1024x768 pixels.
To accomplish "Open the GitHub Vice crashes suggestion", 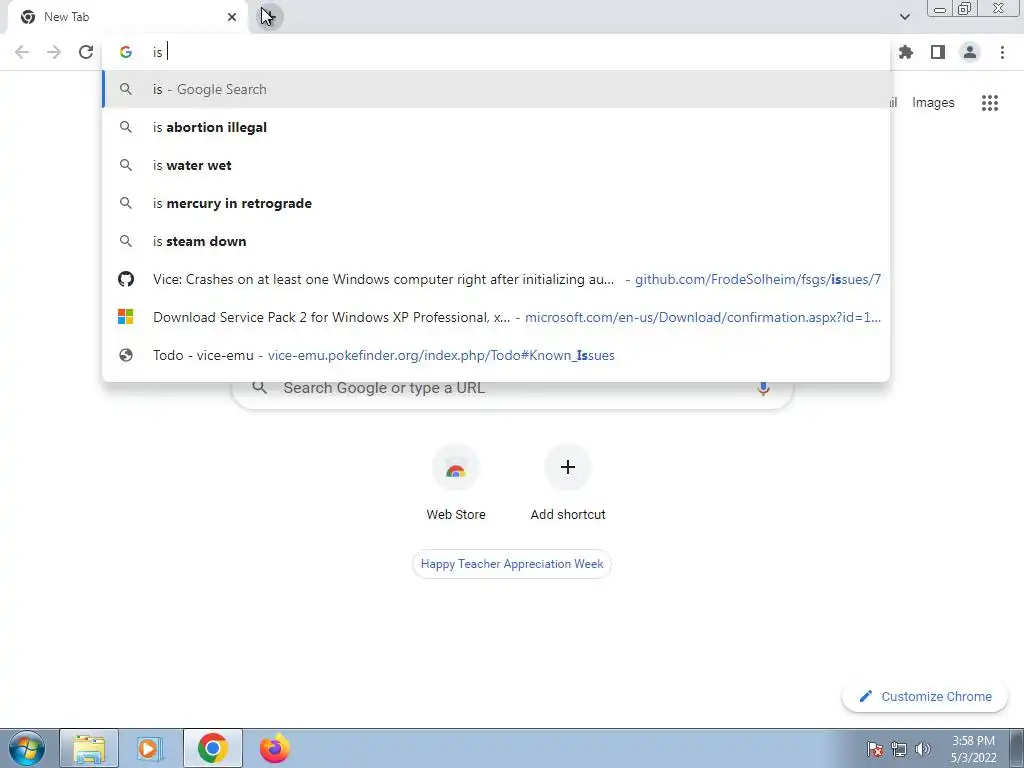I will click(x=496, y=280).
